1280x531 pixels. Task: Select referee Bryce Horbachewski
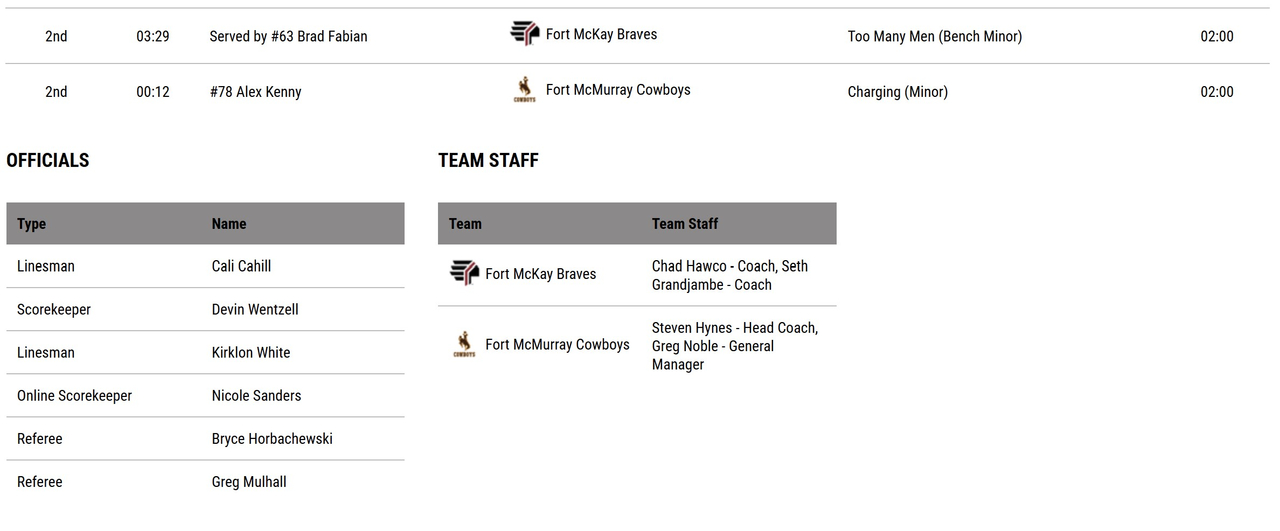[272, 439]
